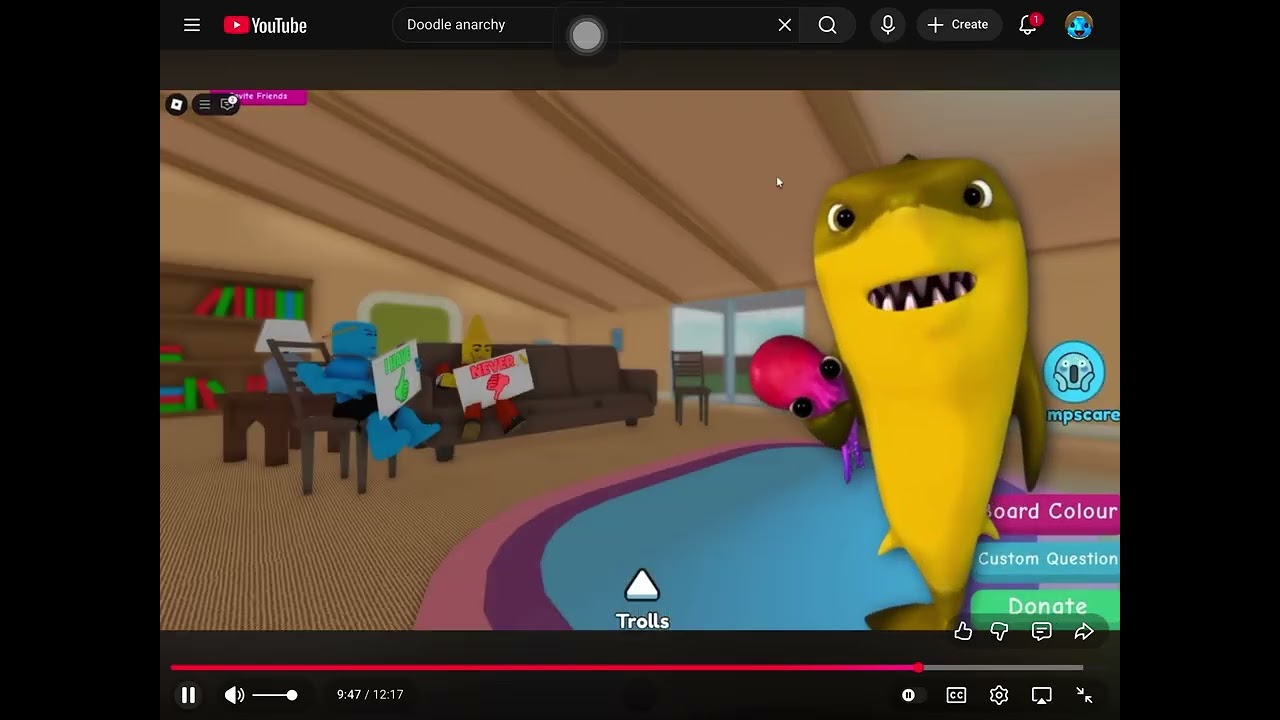1280x720 pixels.
Task: Click the green Donate button
Action: 1046,606
